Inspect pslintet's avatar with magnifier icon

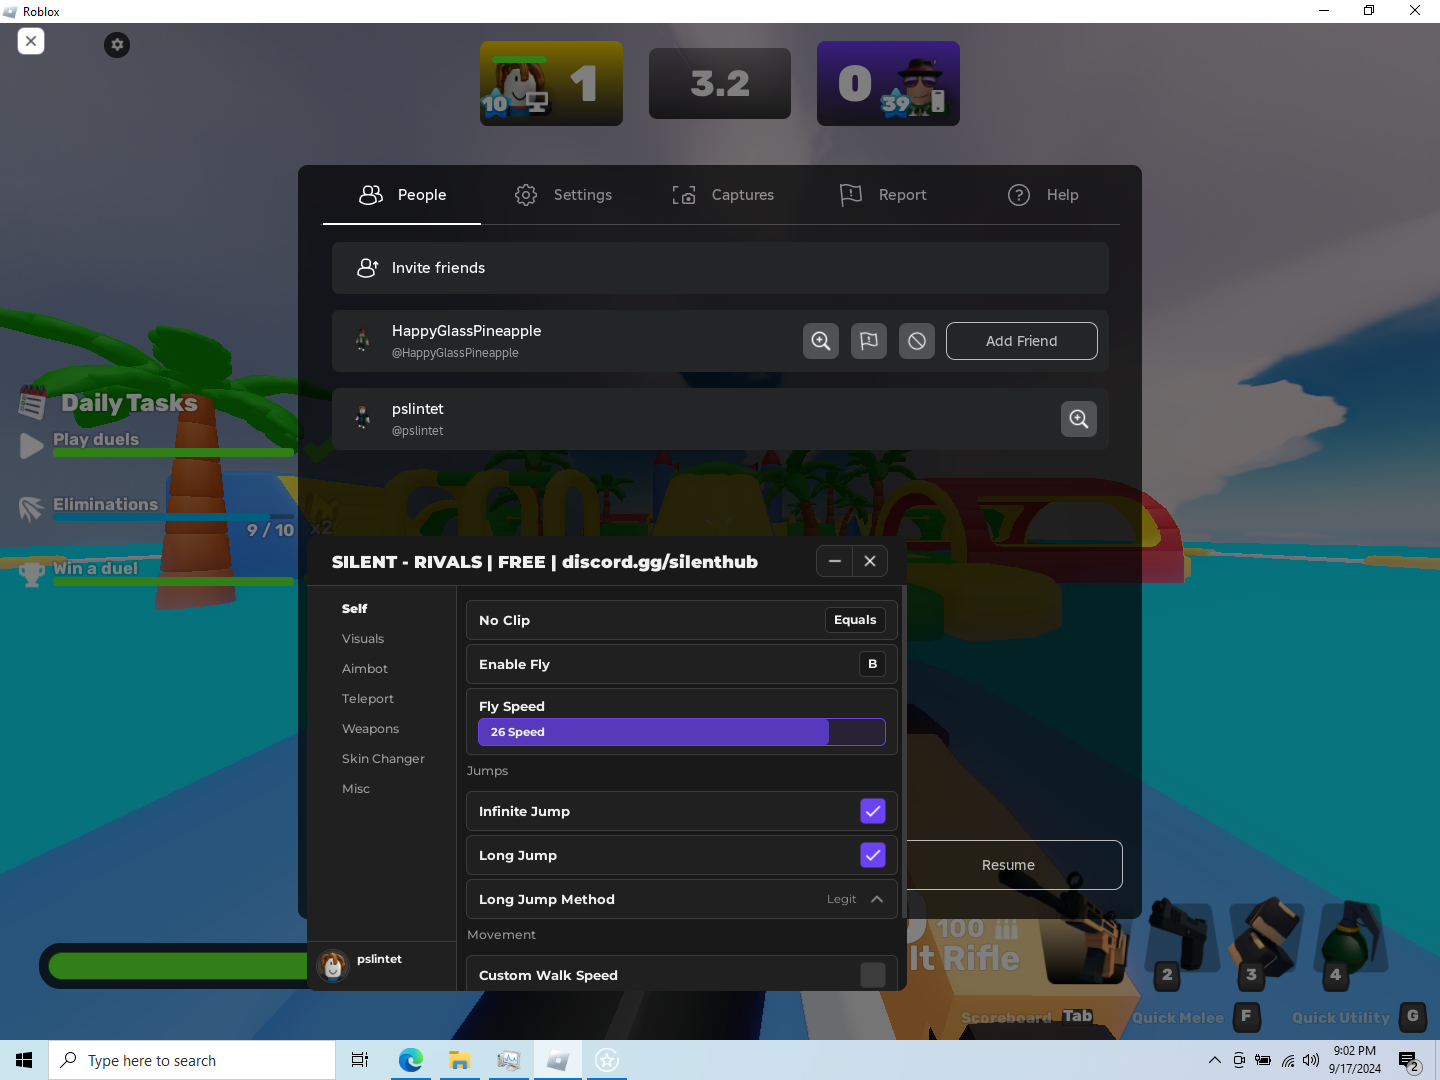click(1079, 419)
